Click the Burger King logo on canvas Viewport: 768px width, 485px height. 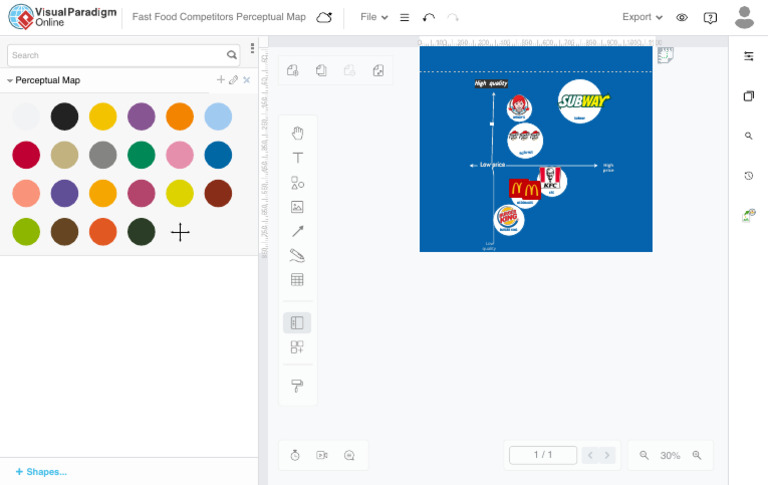coord(508,219)
